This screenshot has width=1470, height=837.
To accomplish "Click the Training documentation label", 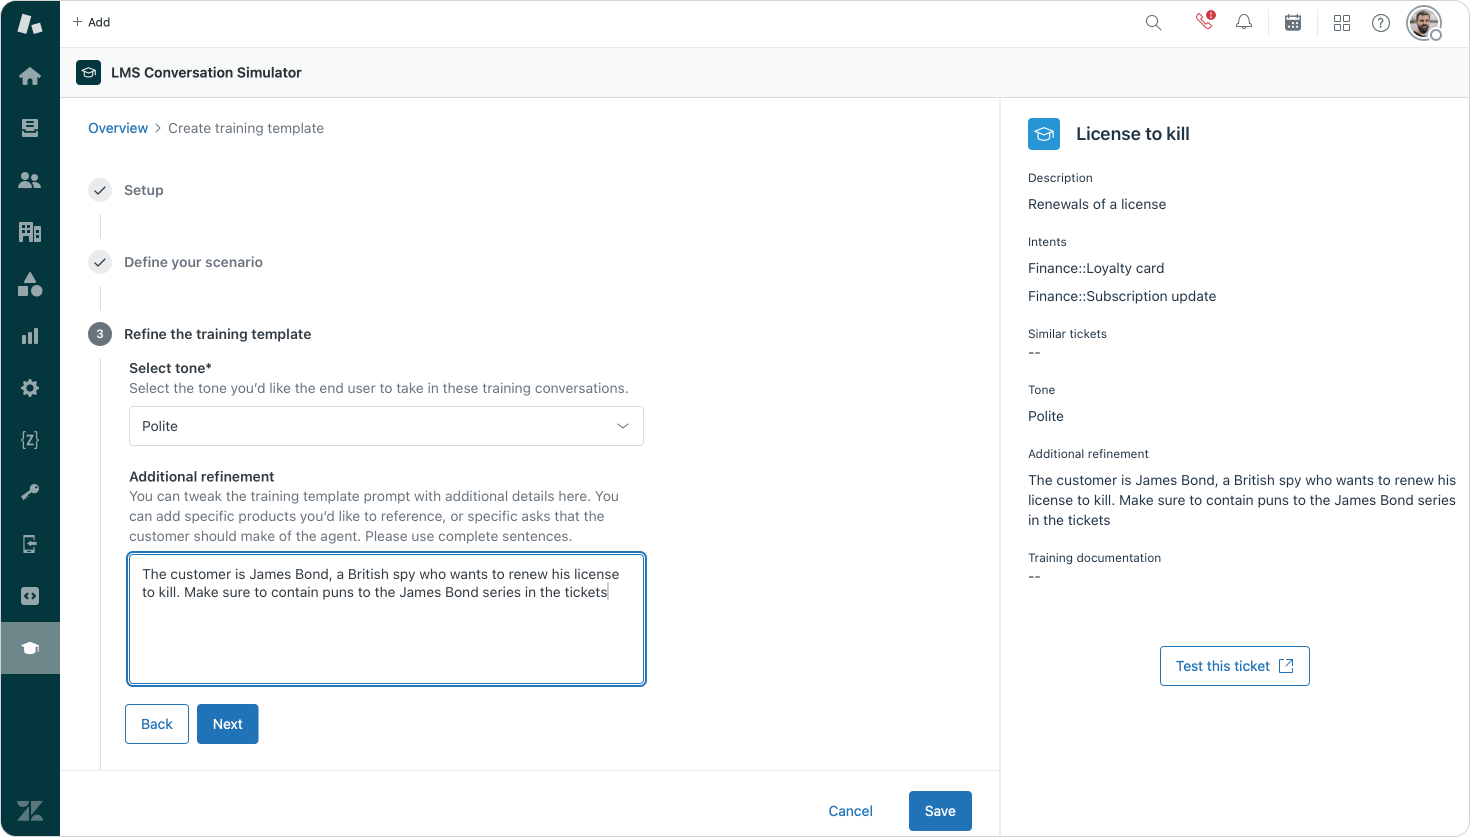I will 1095,558.
